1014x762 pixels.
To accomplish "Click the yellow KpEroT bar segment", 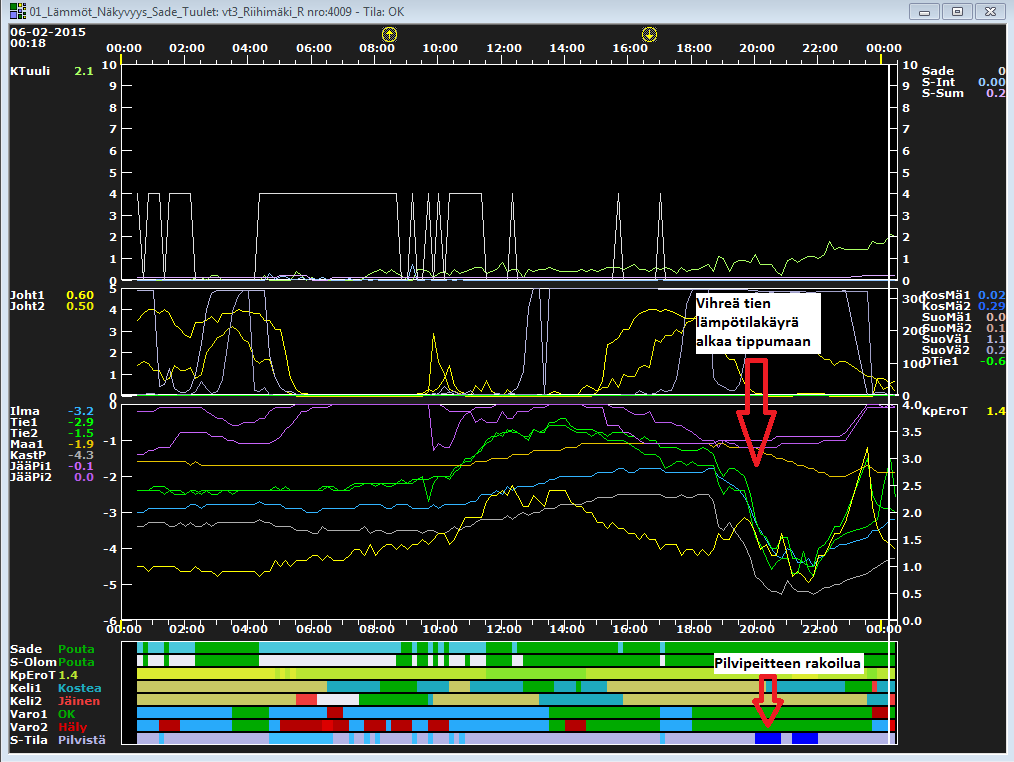I will 206,673.
